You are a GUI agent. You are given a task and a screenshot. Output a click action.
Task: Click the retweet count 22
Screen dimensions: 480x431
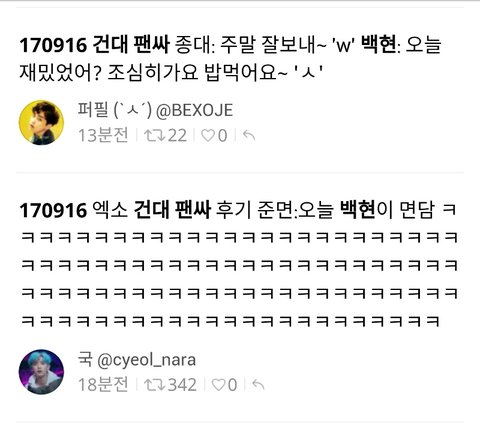click(x=177, y=136)
